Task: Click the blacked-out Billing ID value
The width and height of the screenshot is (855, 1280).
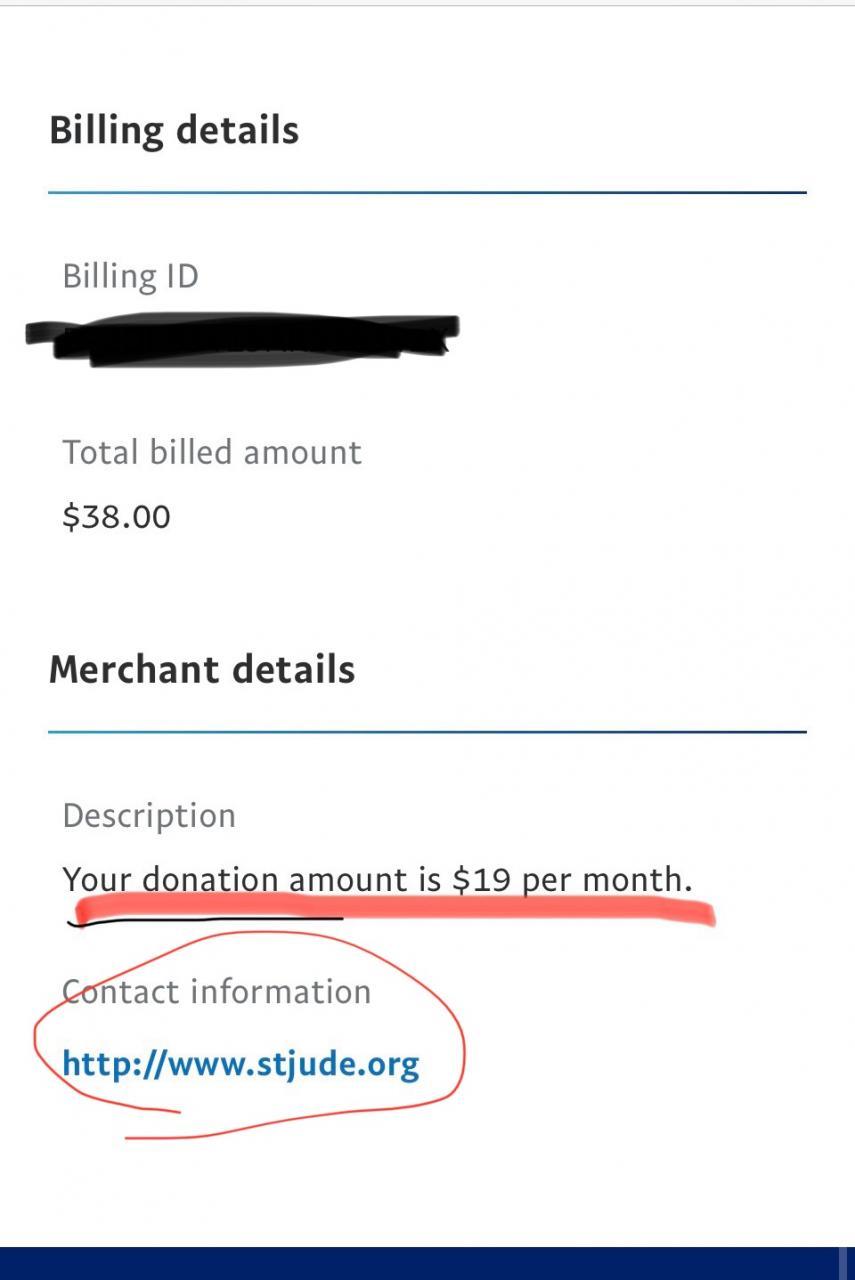Action: coord(240,340)
